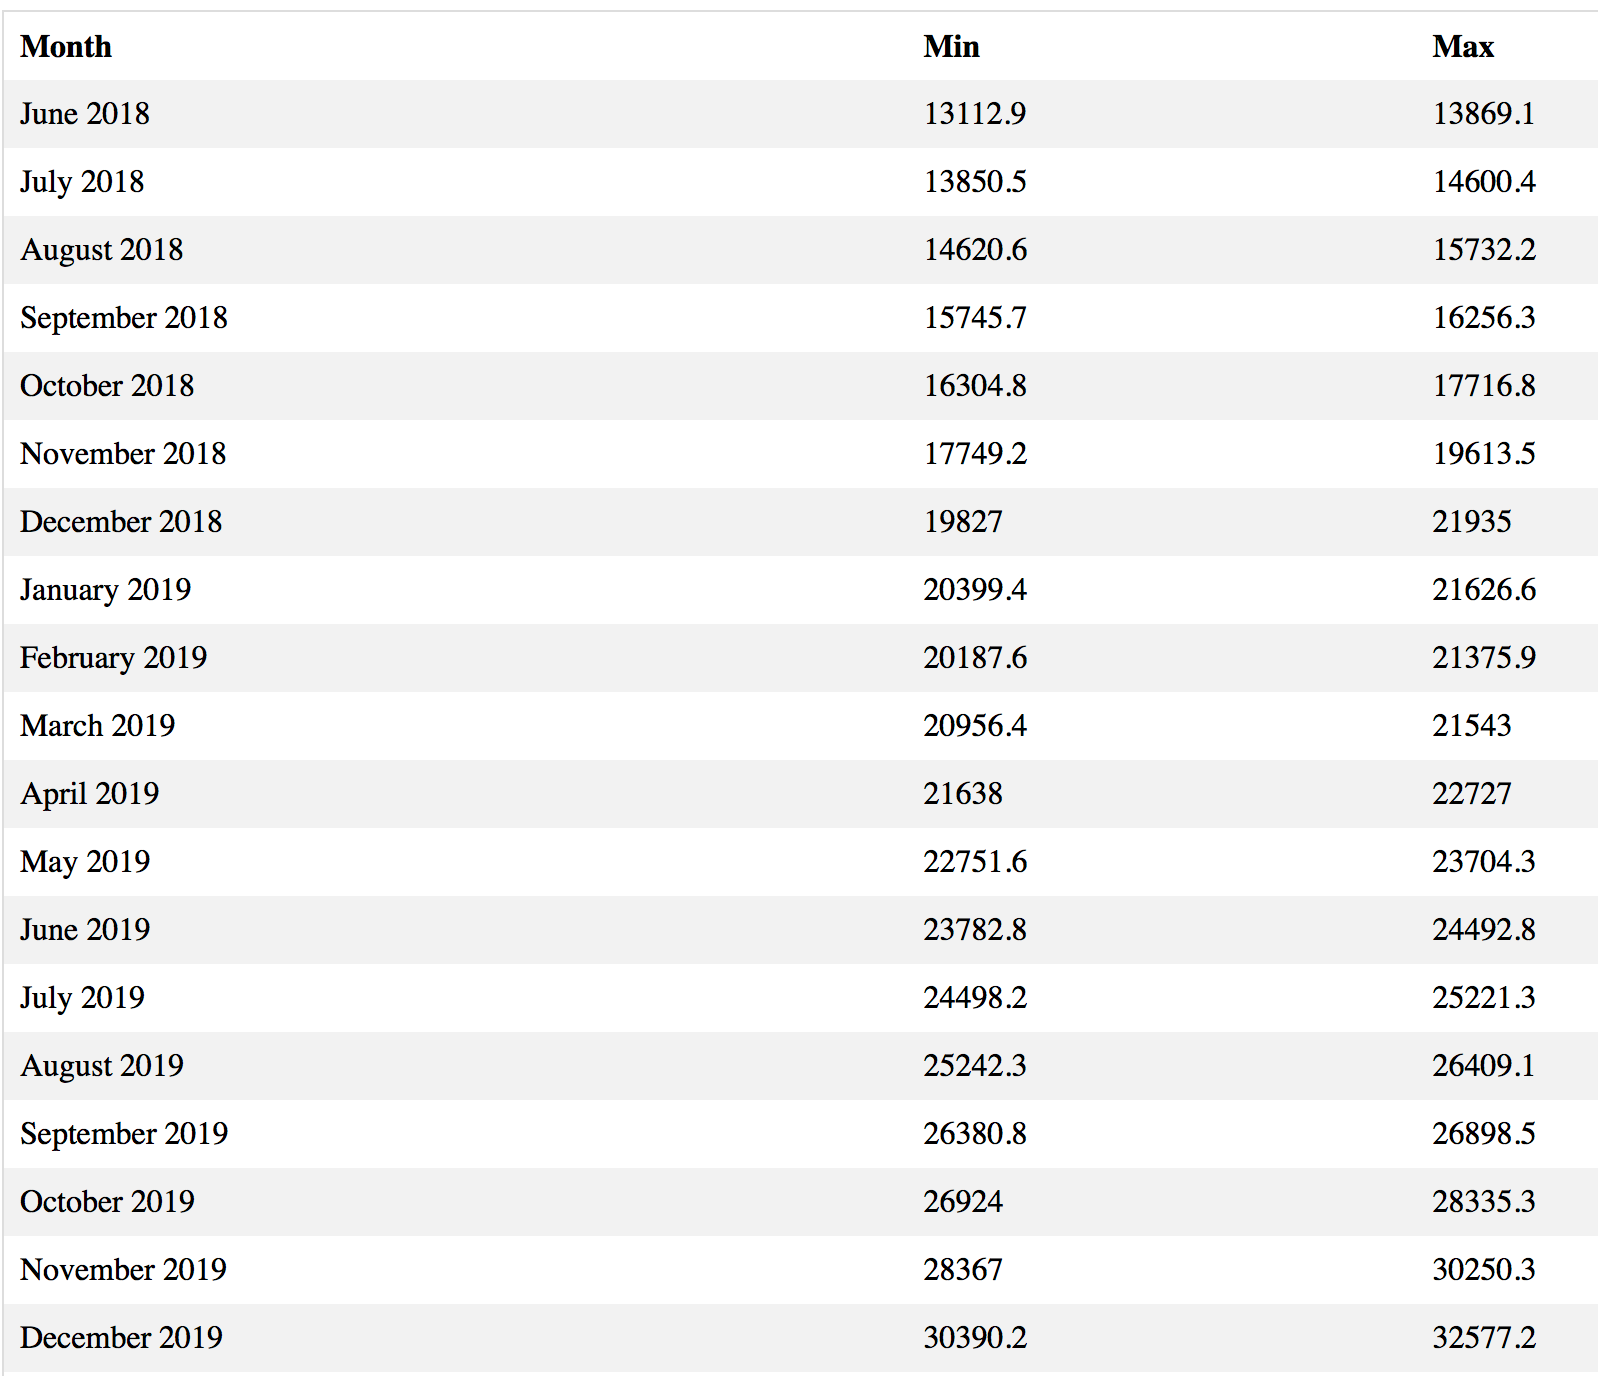Click the Max column header

tap(1462, 47)
